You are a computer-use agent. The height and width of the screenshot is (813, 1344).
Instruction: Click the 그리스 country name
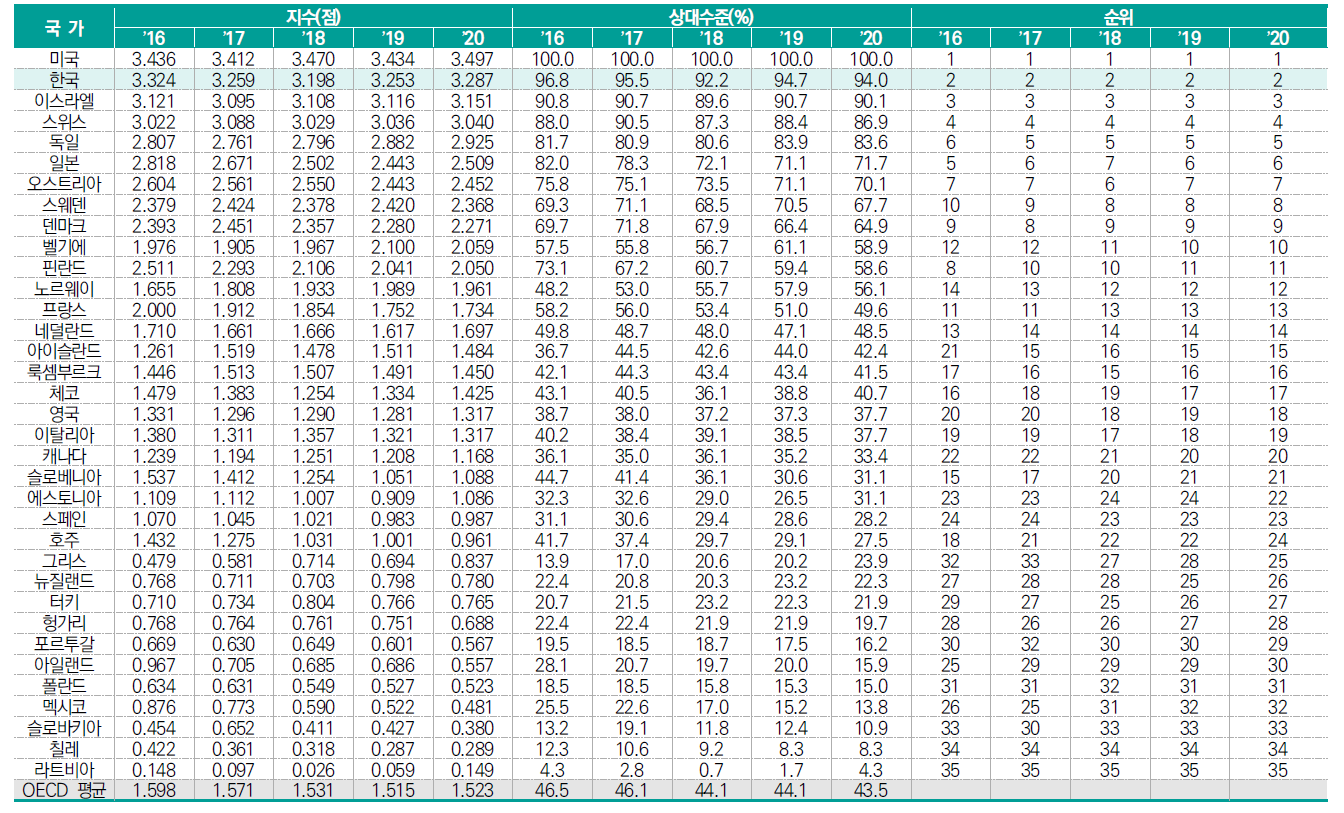[64, 559]
